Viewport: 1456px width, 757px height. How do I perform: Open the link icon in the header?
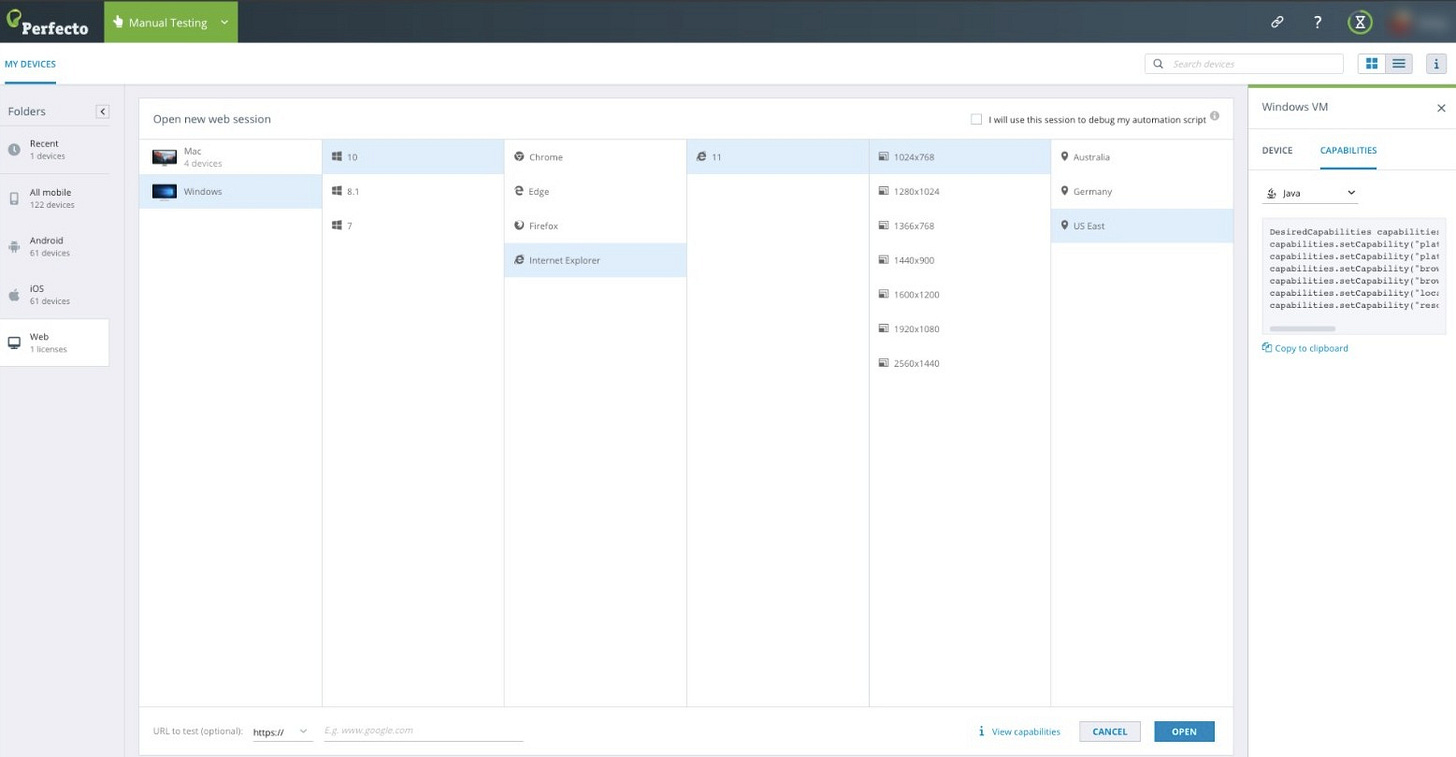click(x=1277, y=22)
